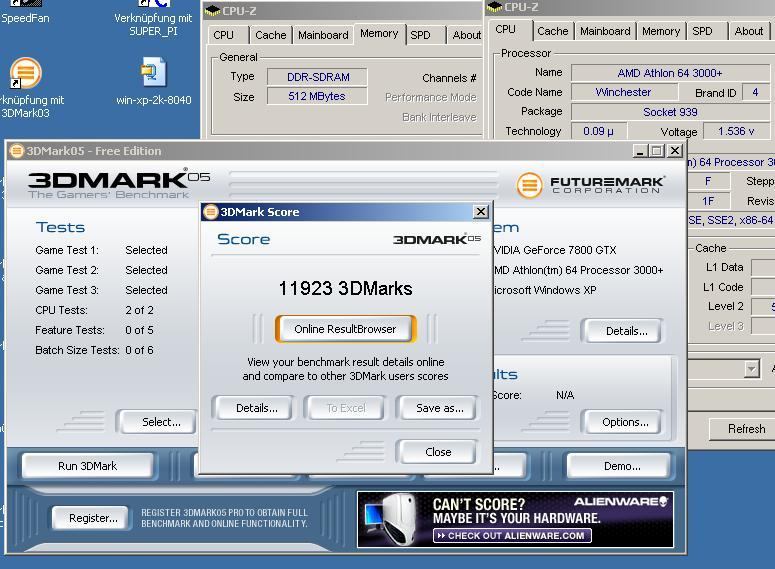This screenshot has width=775, height=569.
Task: Click the CPU-Z chip icon in left window
Action: [x=212, y=10]
